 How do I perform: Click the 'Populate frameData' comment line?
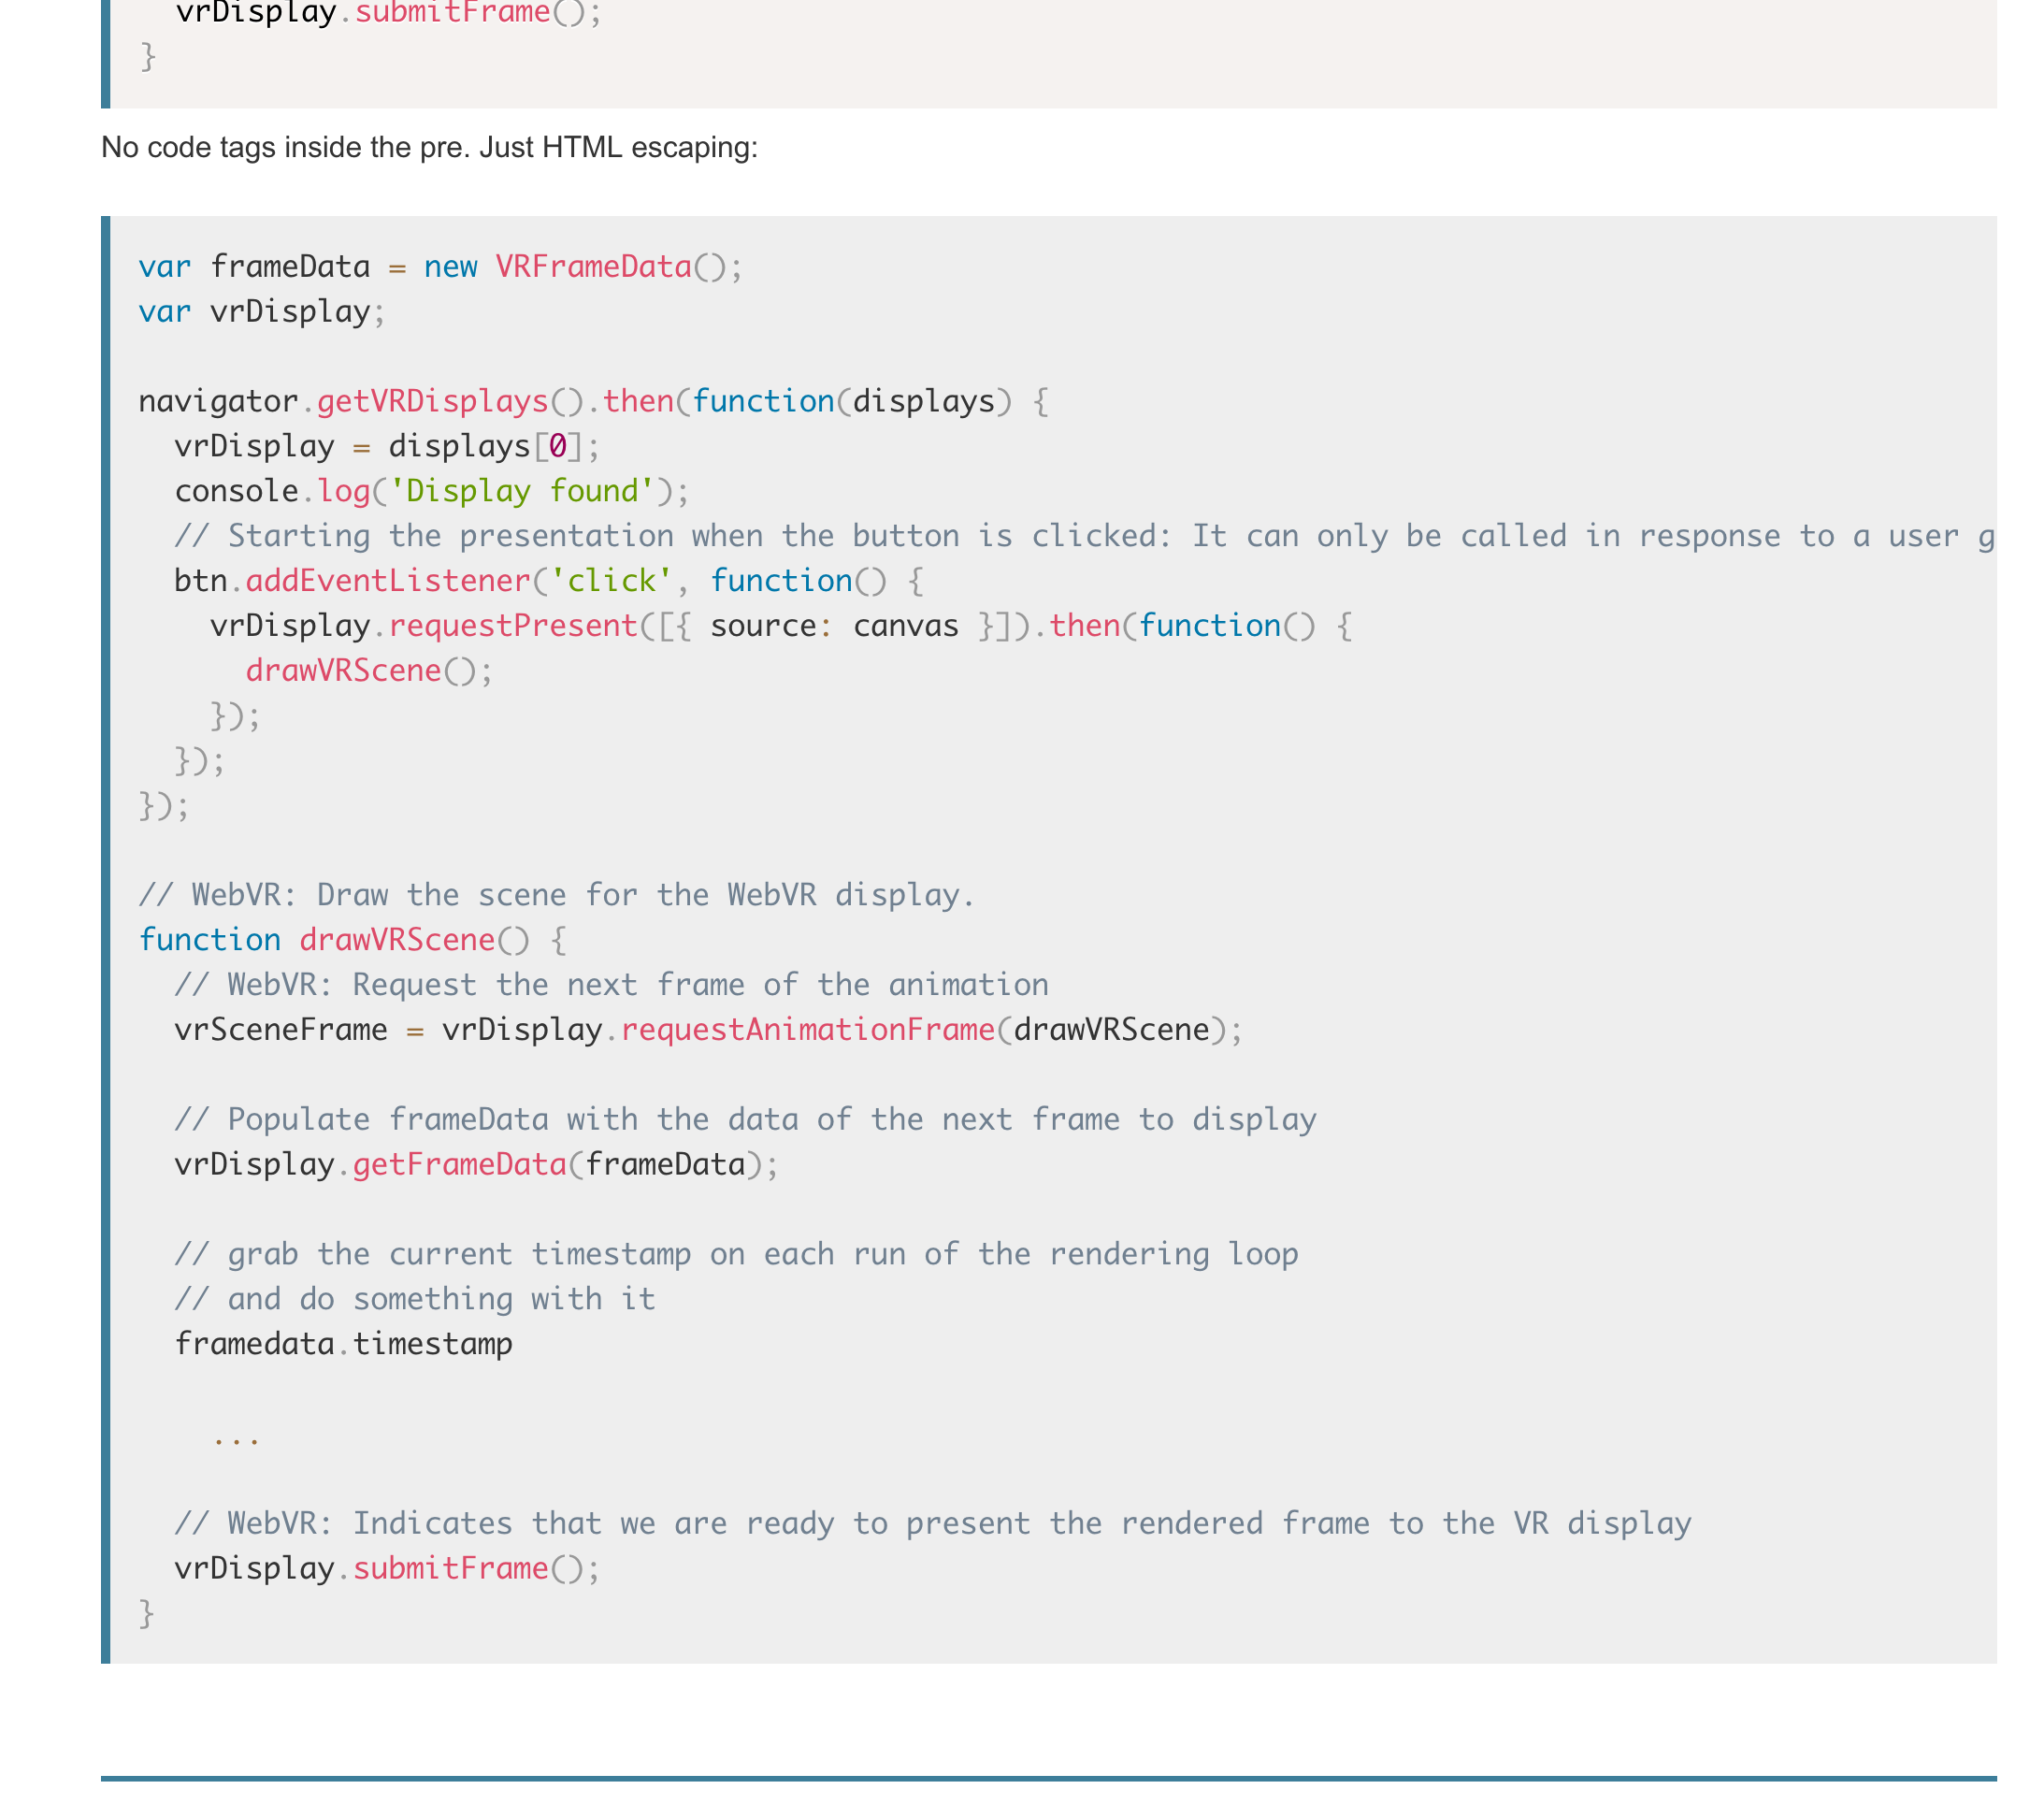coord(745,1120)
